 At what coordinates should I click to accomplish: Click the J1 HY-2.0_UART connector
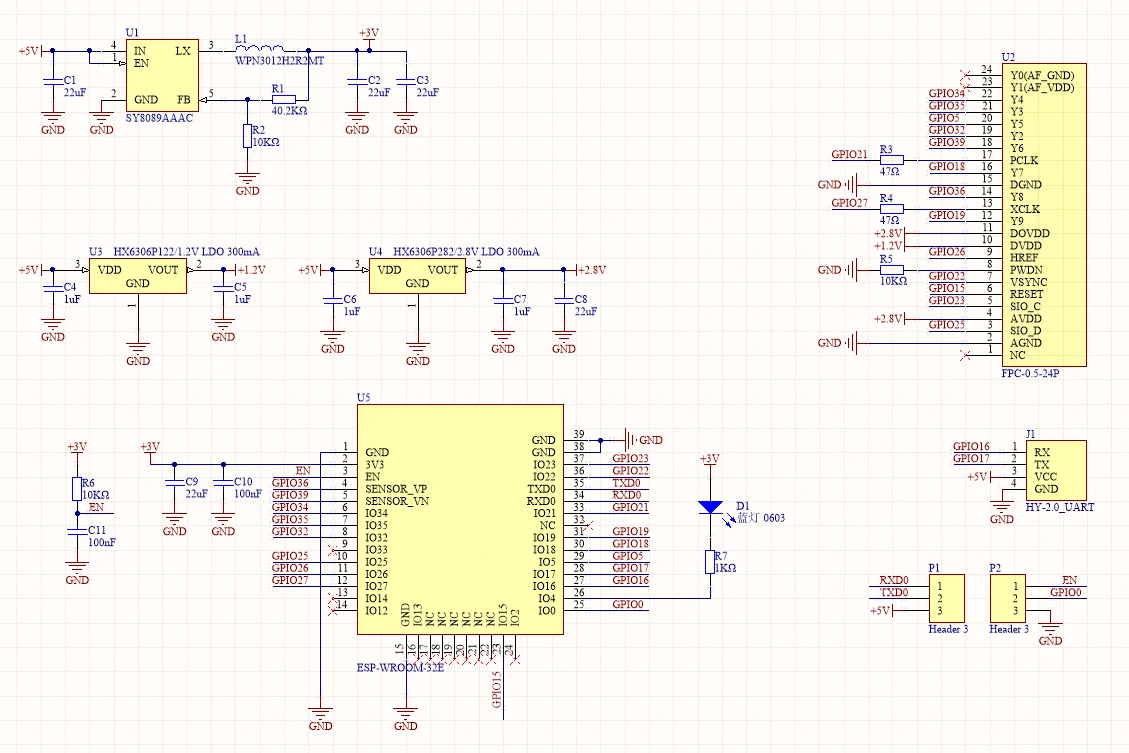1055,469
